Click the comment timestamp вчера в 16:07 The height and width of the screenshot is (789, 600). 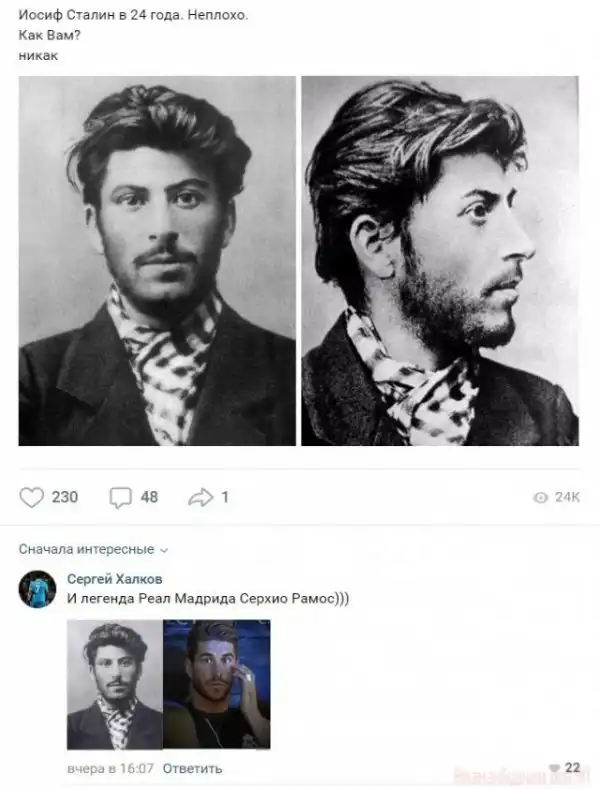110,768
